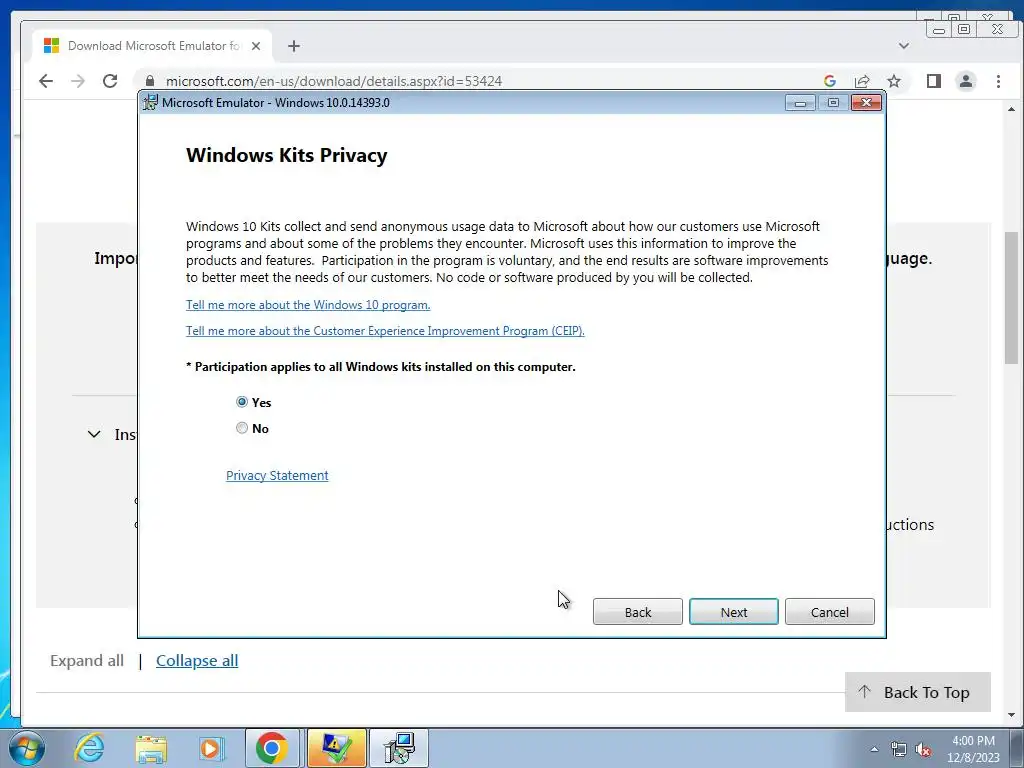
Task: Click the address bar URL
Action: [334, 81]
